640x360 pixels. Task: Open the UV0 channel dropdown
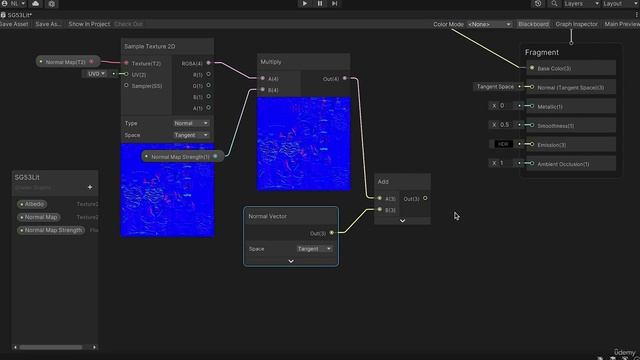coord(96,74)
